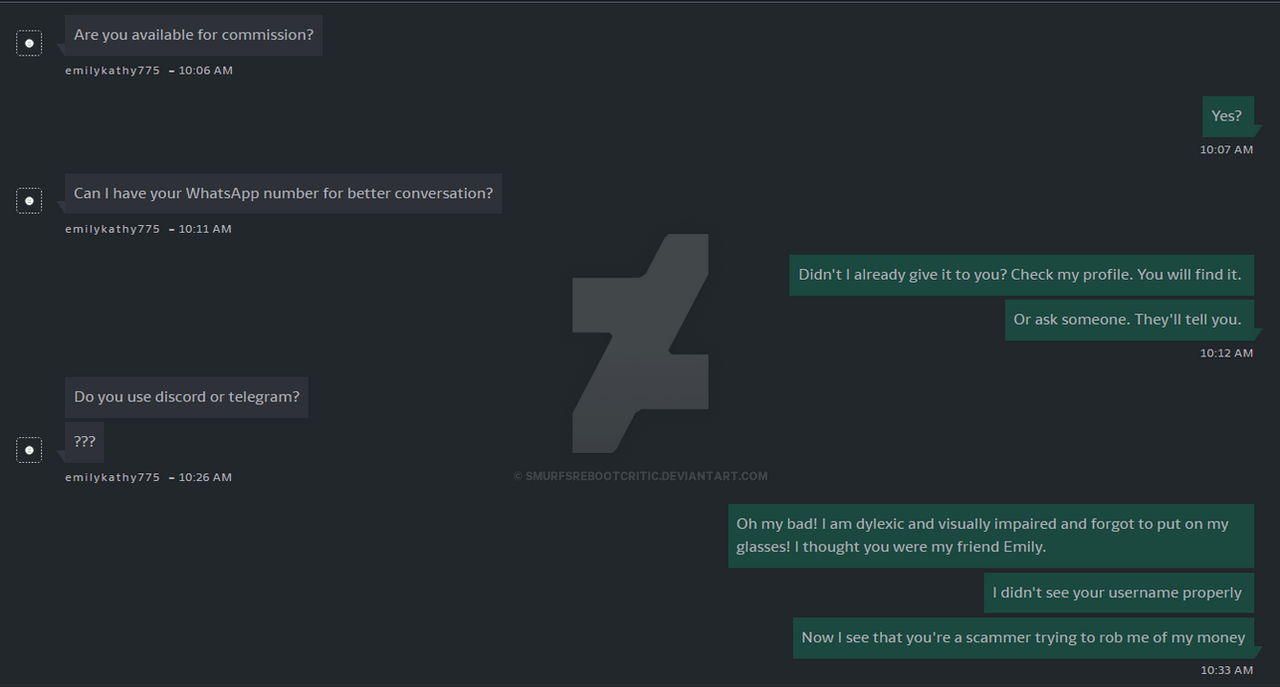This screenshot has width=1280, height=687.
Task: Select 'Can I have your WhatsApp number' message
Action: point(283,193)
